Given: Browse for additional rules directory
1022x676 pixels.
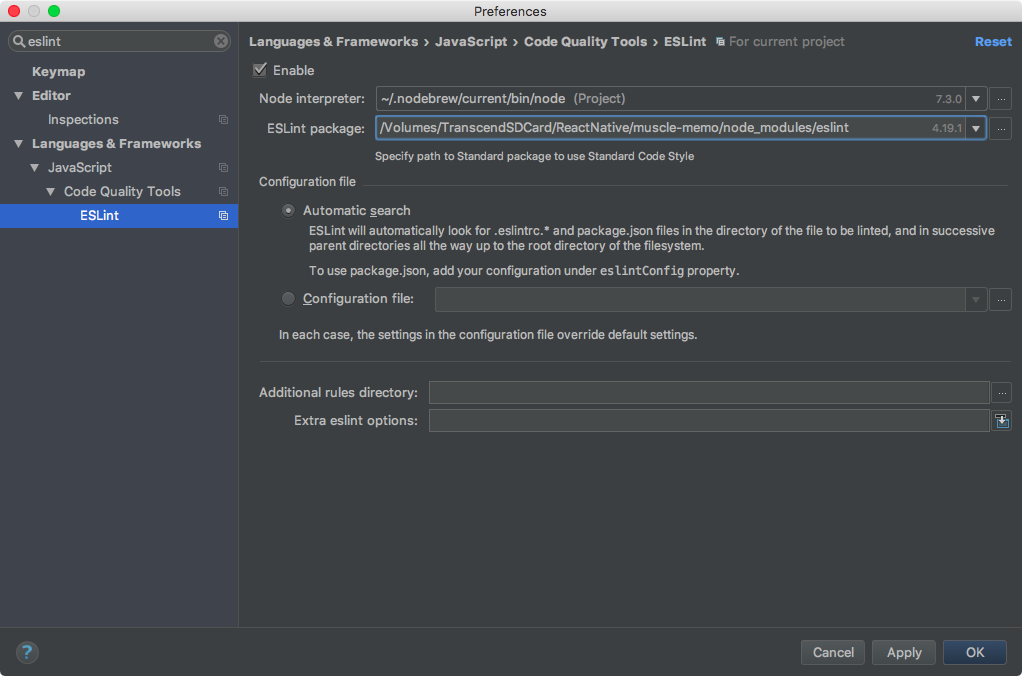Looking at the screenshot, I should 1002,392.
